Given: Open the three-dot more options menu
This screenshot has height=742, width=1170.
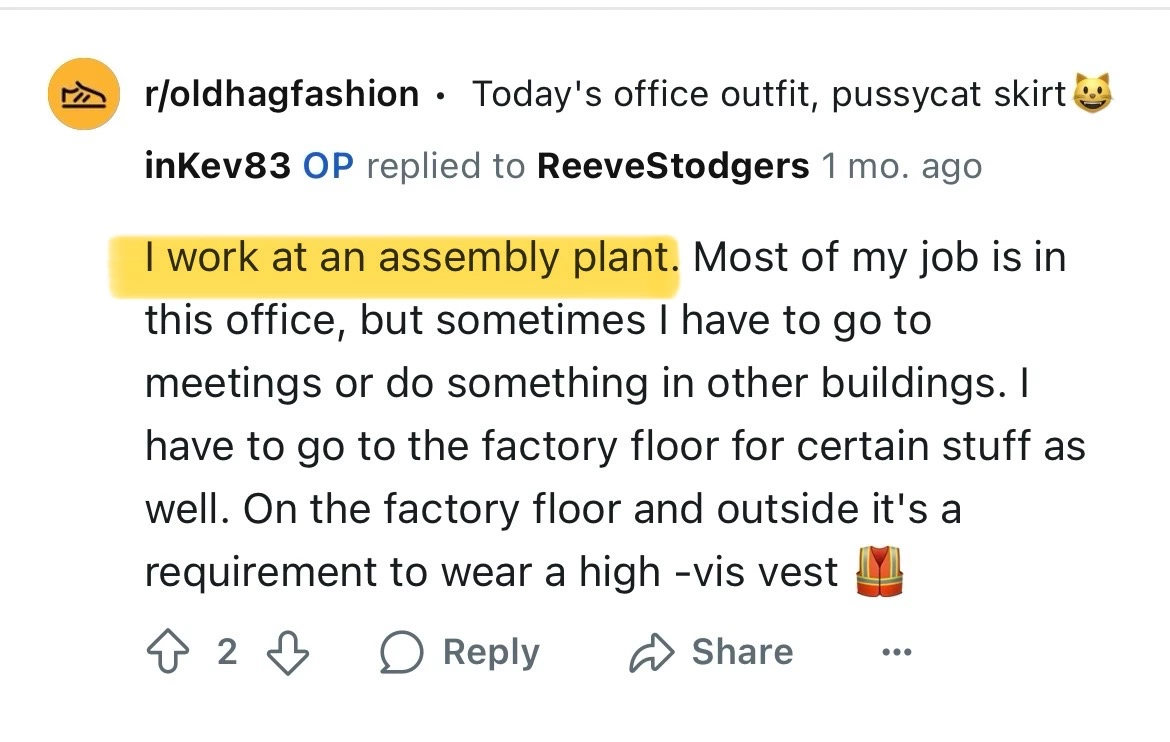Looking at the screenshot, I should point(896,653).
